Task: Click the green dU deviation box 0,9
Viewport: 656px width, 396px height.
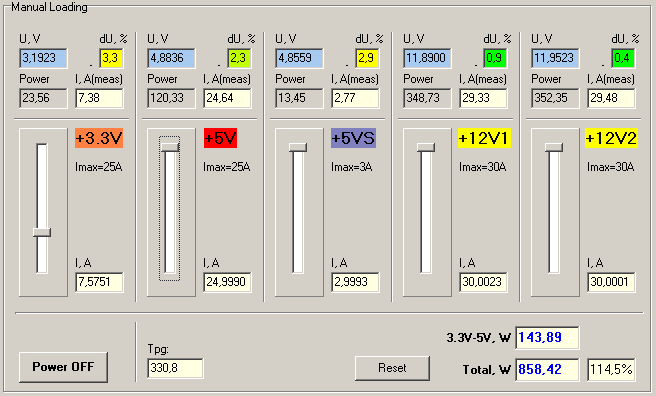Action: point(495,58)
